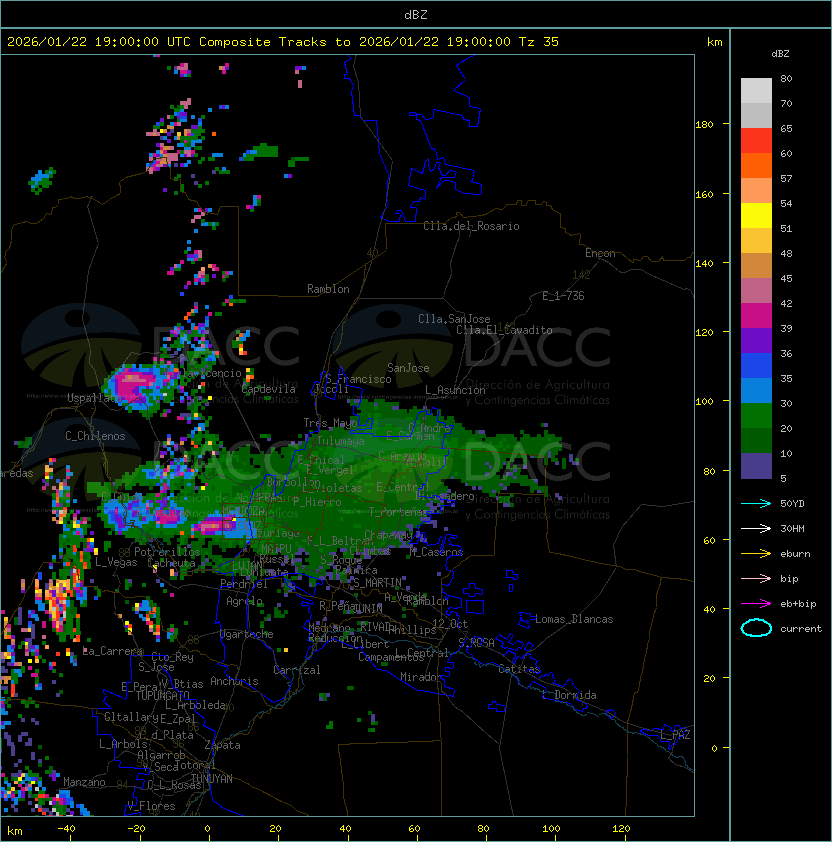
Task: Click the 'L_PAZ' place label
Action: point(675,735)
